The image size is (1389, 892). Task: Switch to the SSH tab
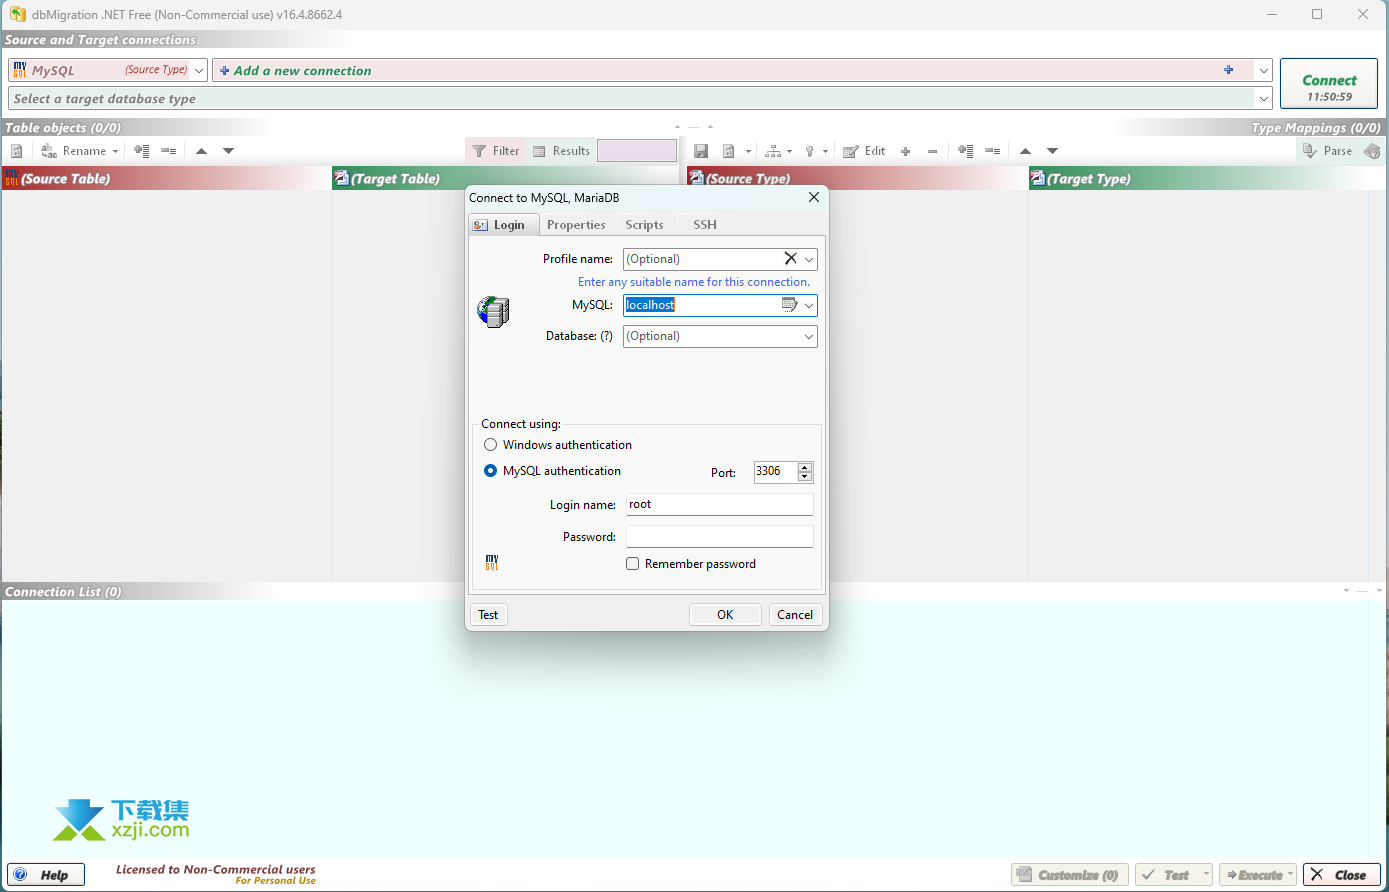(705, 225)
